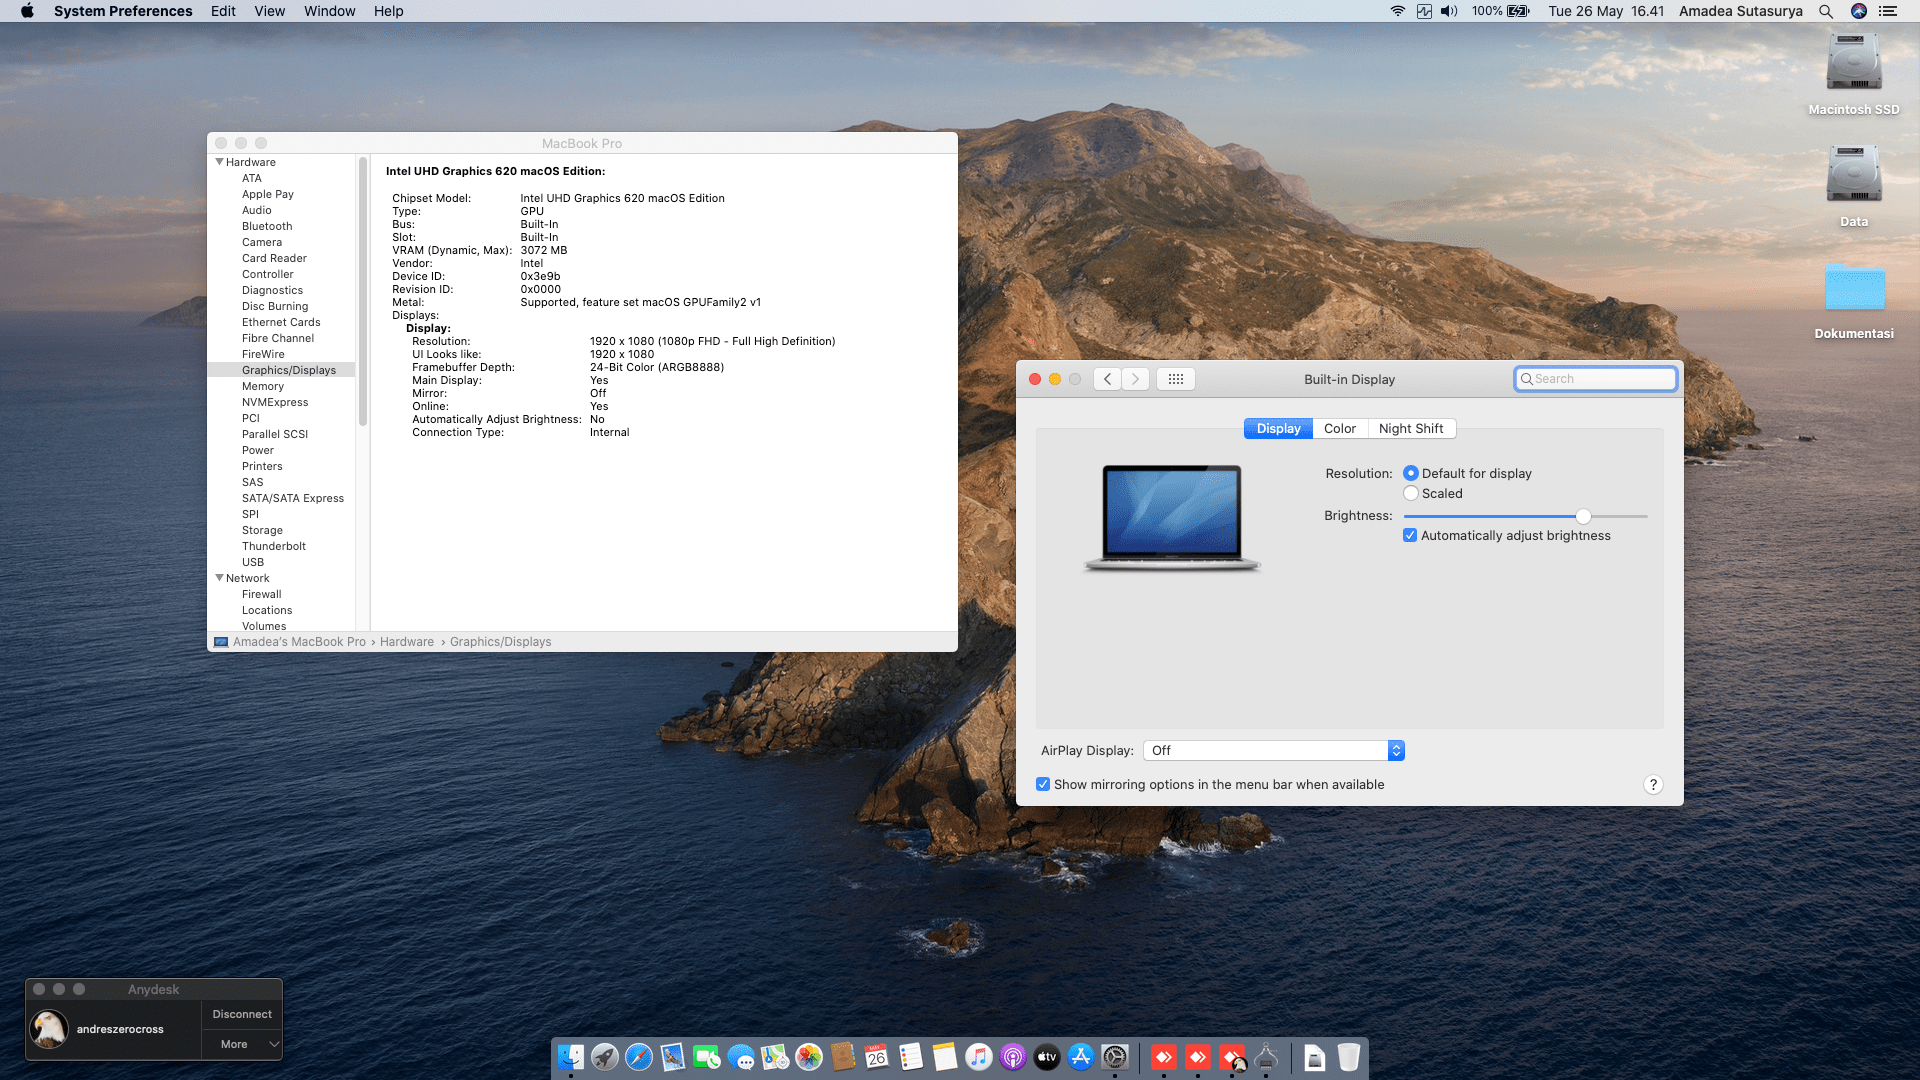Select Thunderbolt in the hardware list

(x=273, y=546)
